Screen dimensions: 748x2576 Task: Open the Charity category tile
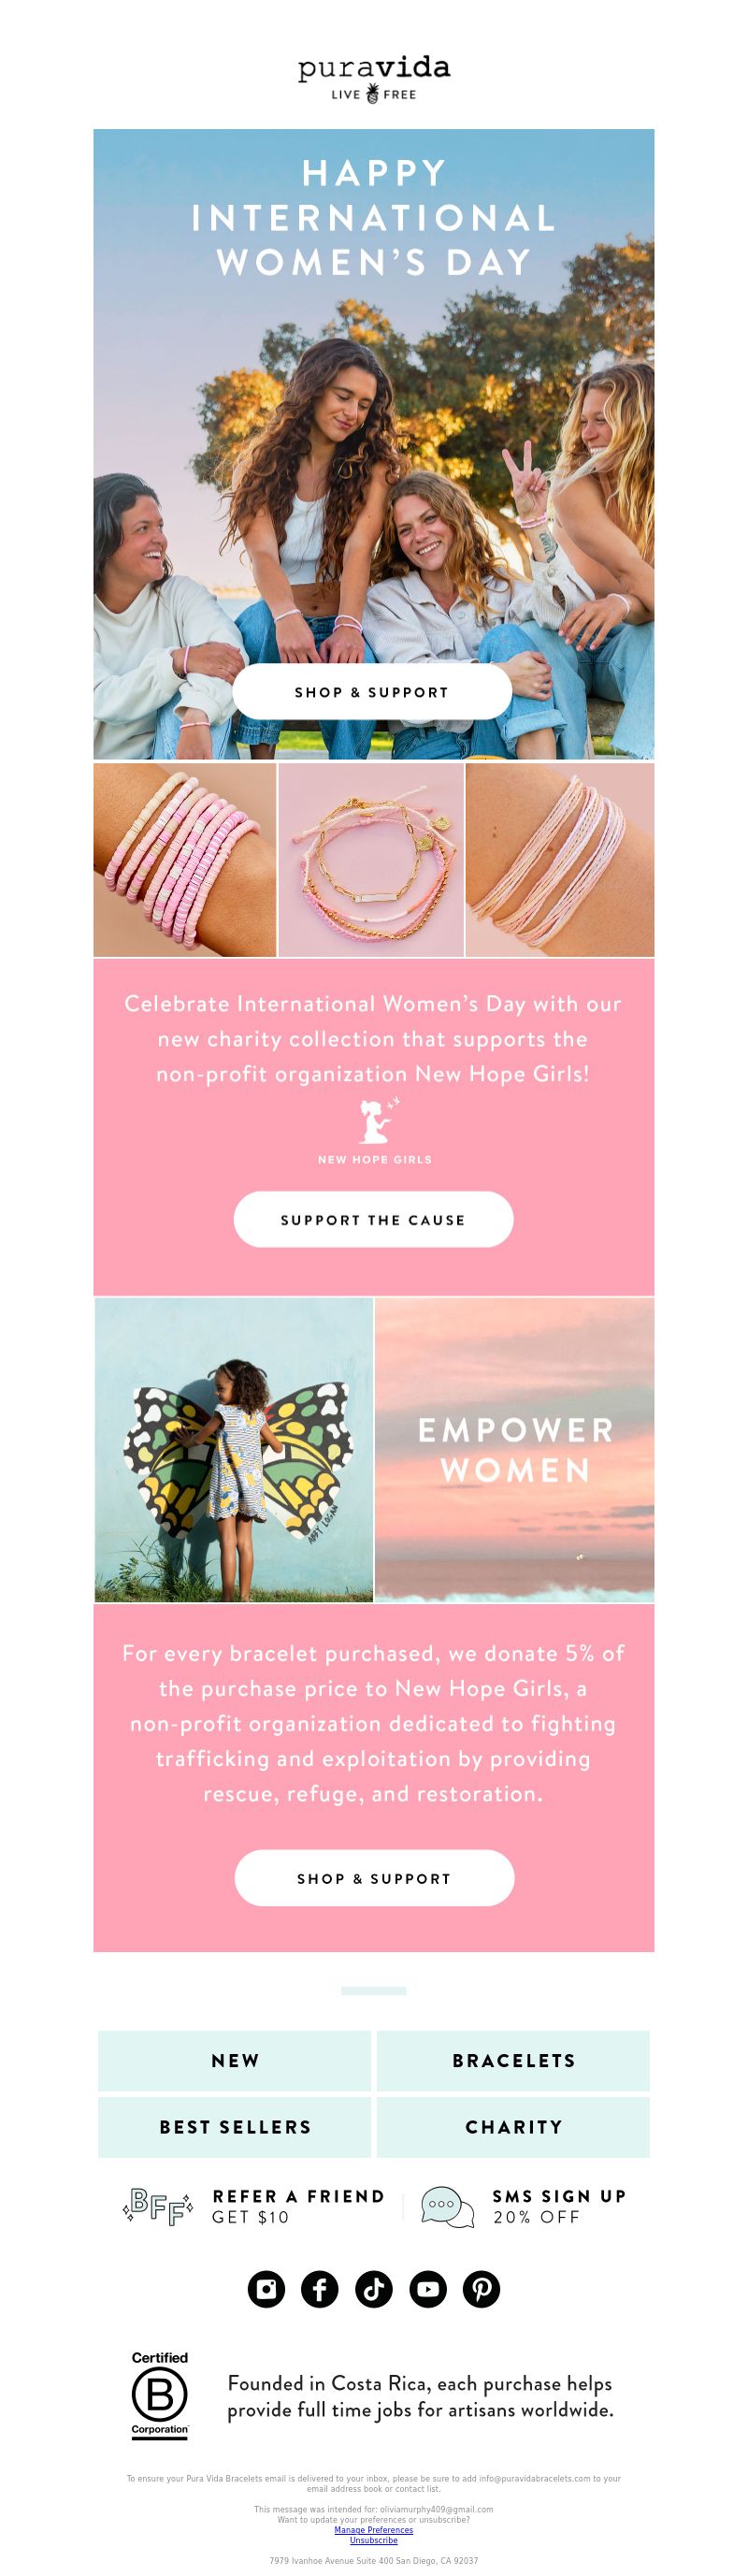[x=513, y=2126]
